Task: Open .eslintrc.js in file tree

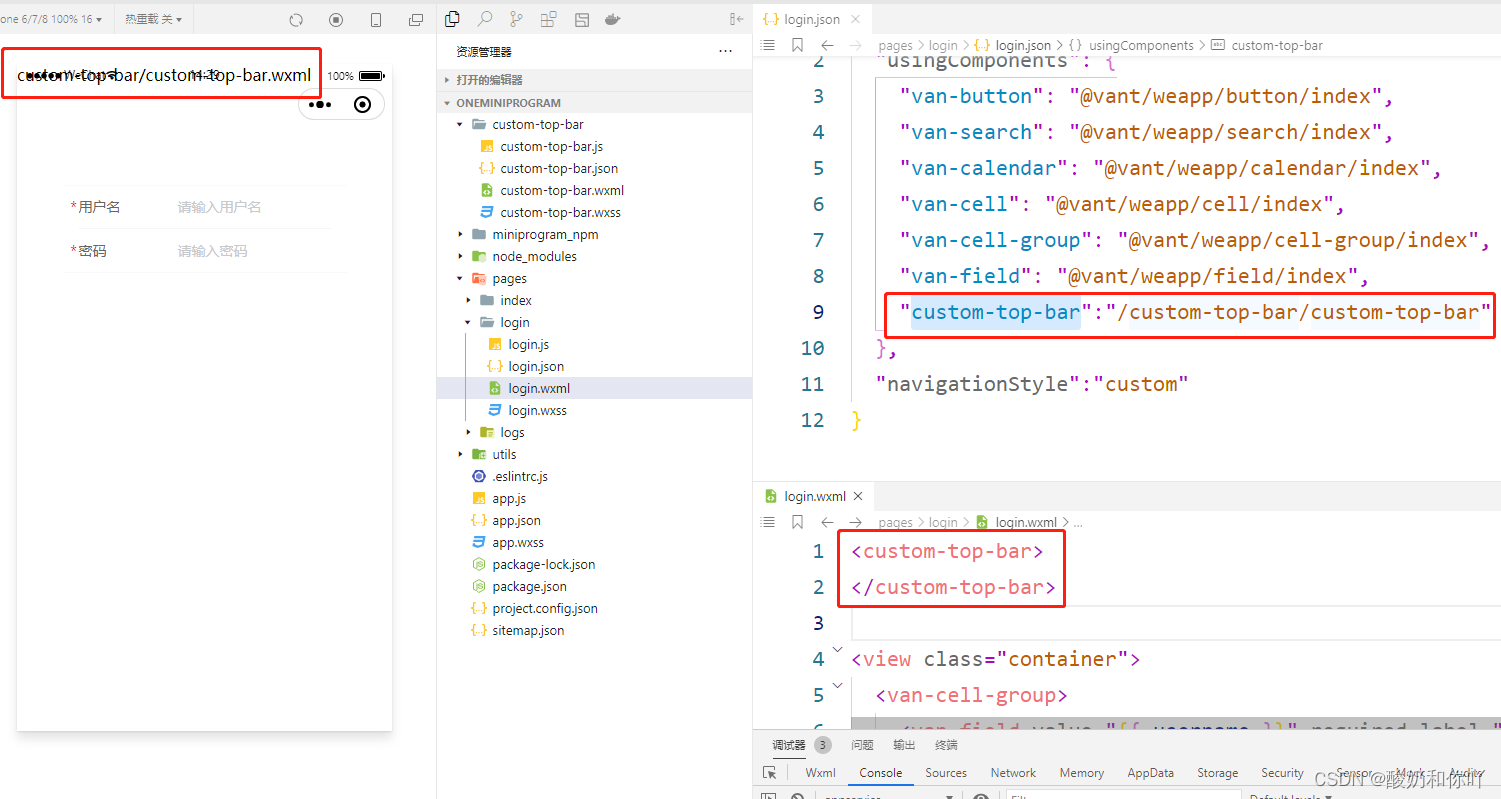Action: pos(520,476)
